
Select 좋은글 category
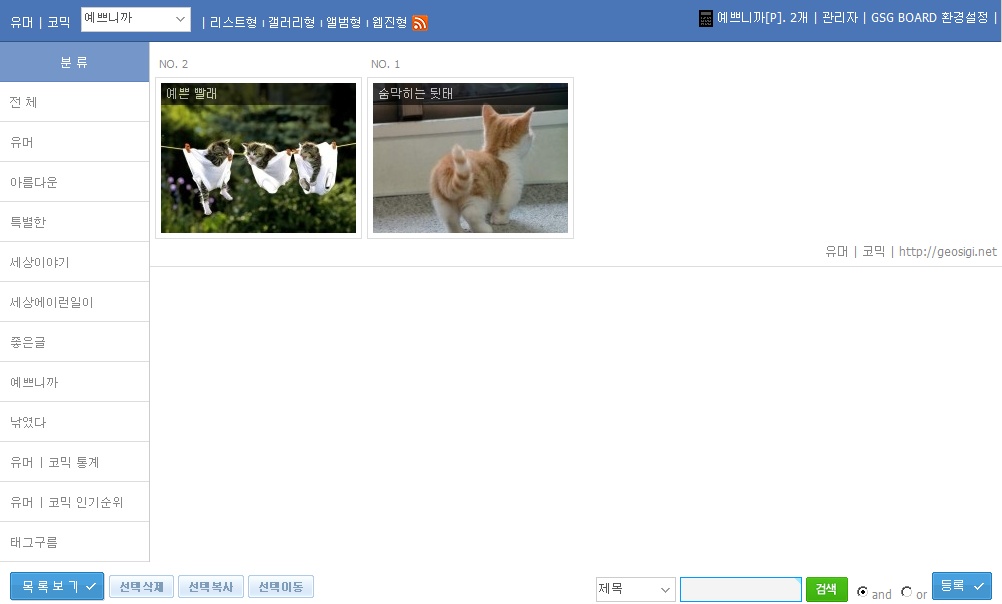(x=74, y=342)
